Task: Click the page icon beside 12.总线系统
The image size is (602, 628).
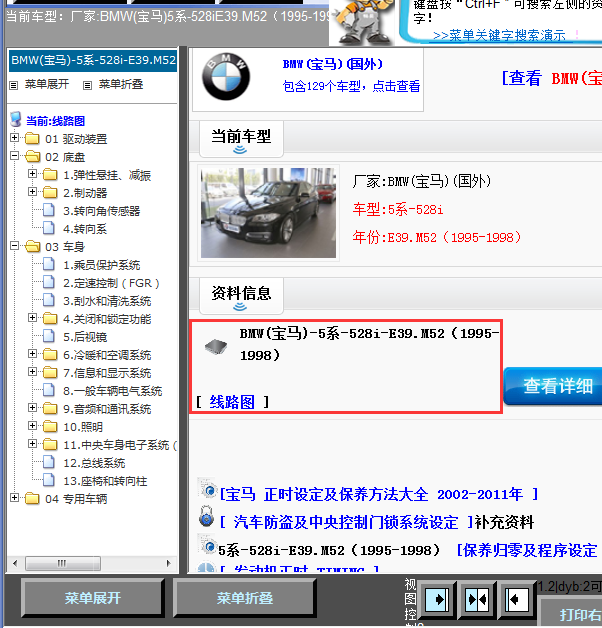Action: (49, 462)
